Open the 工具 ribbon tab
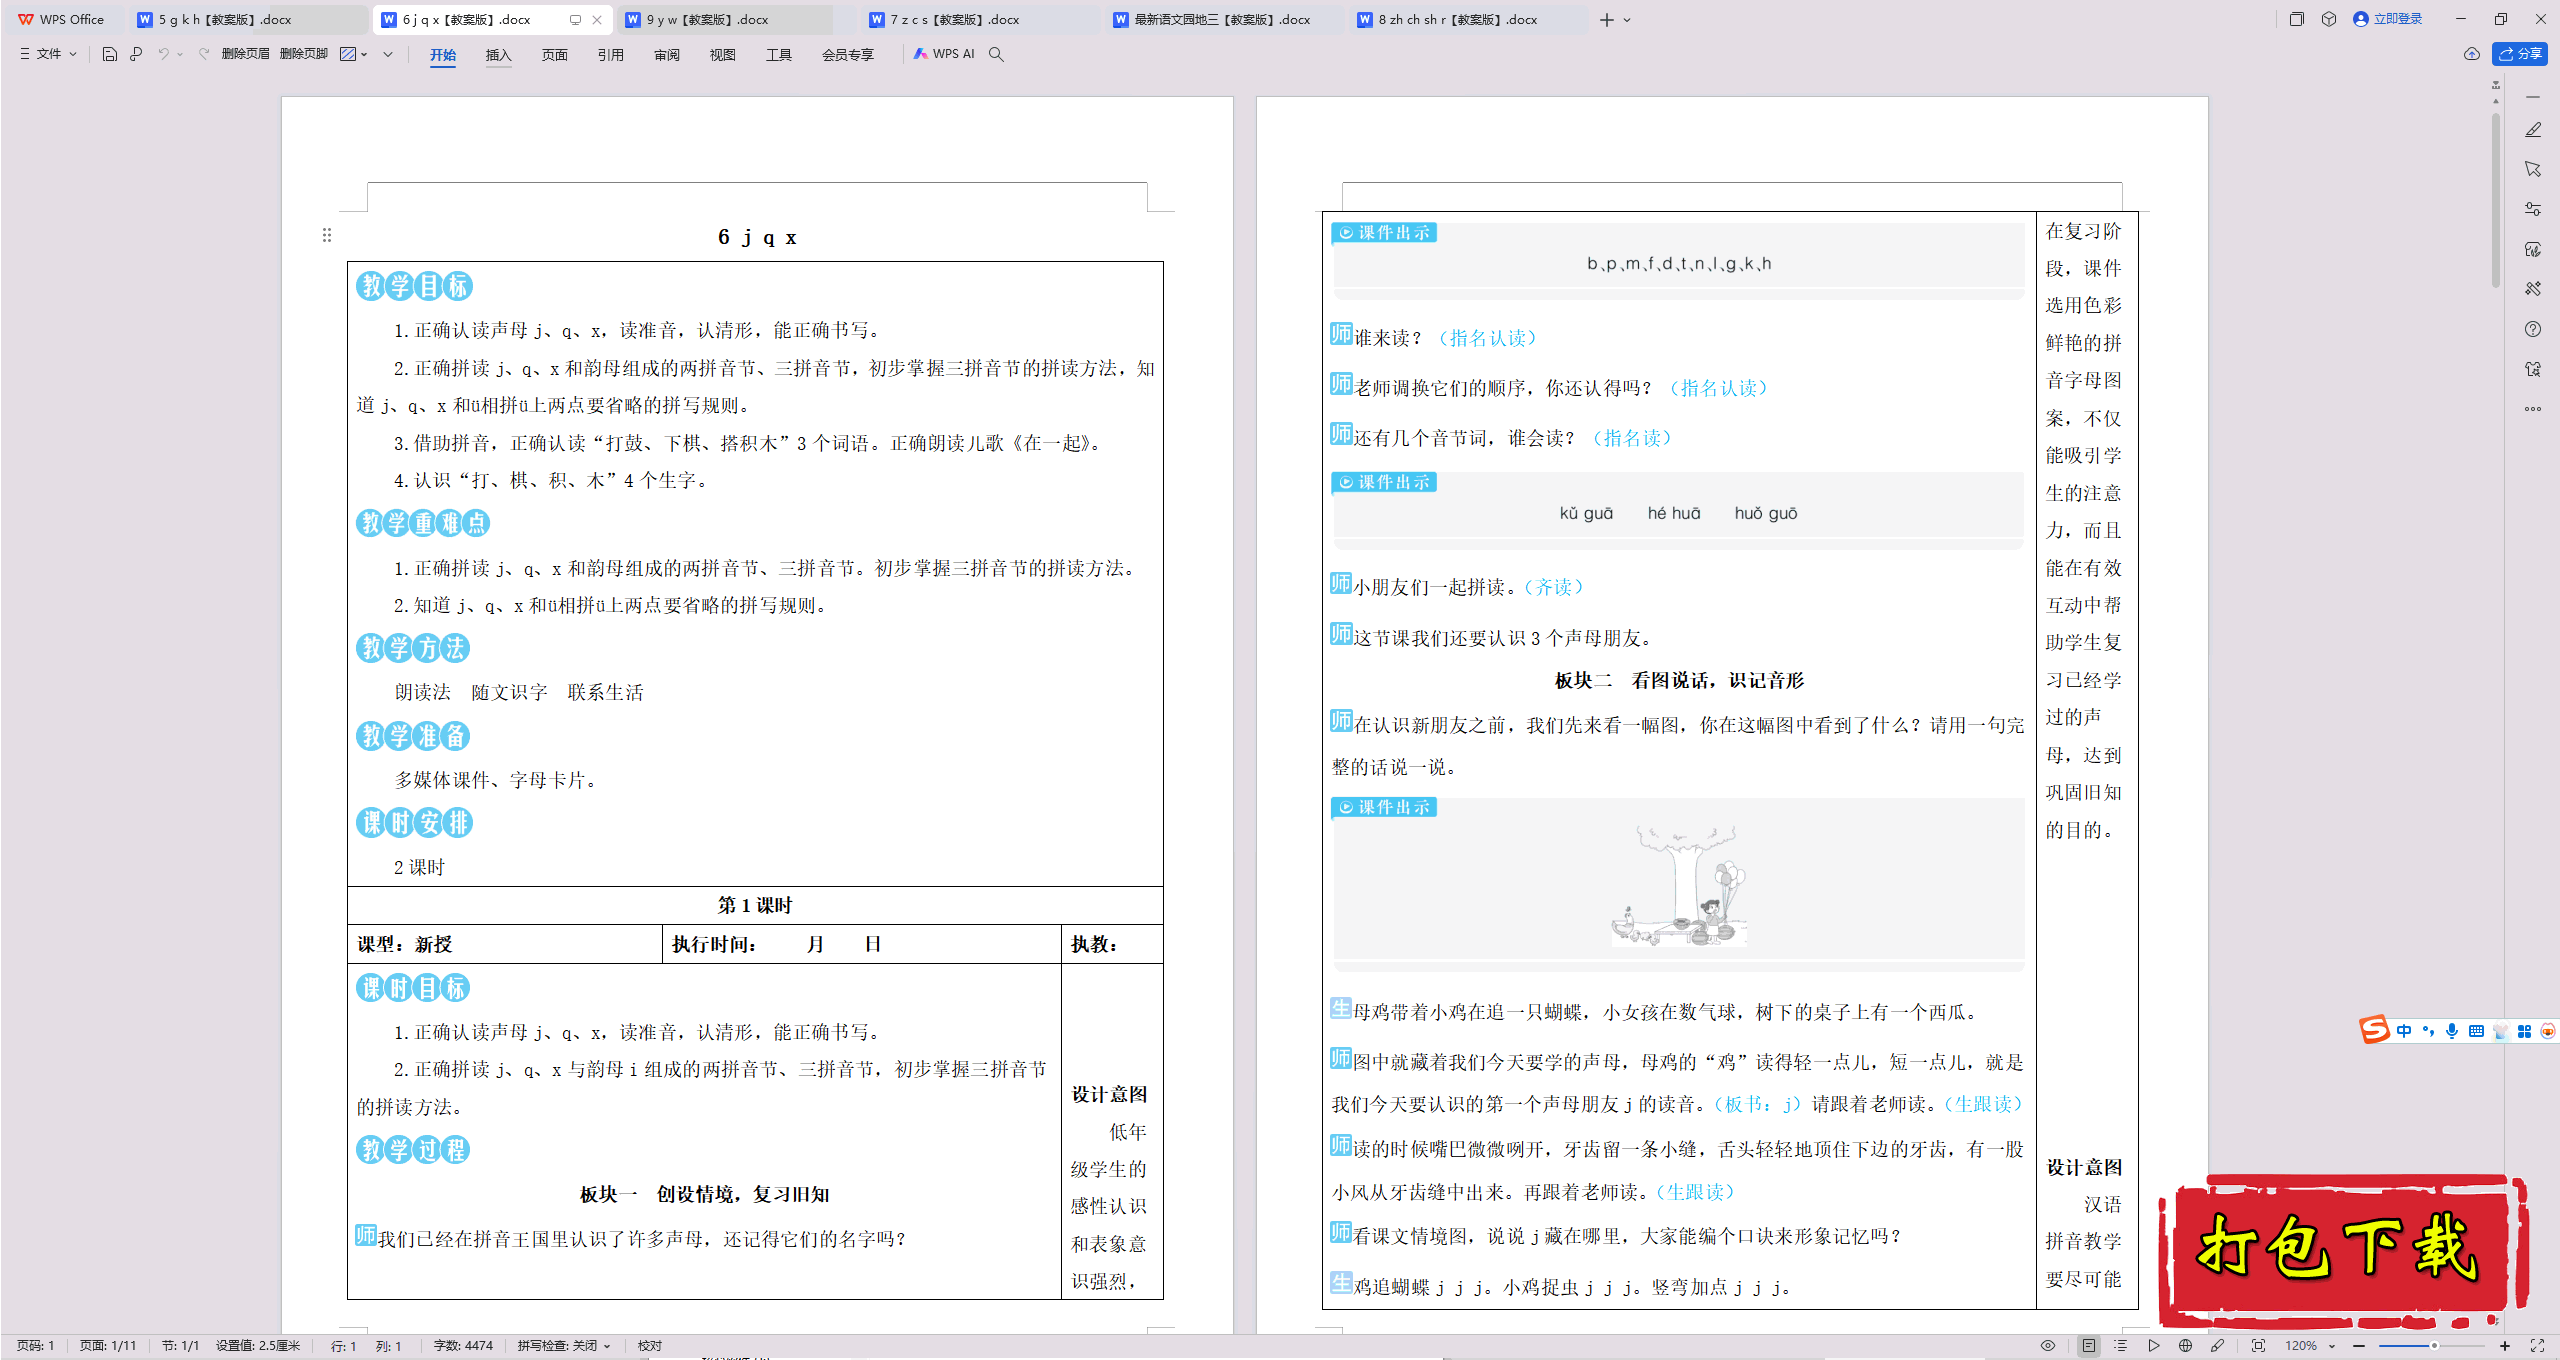 778,55
